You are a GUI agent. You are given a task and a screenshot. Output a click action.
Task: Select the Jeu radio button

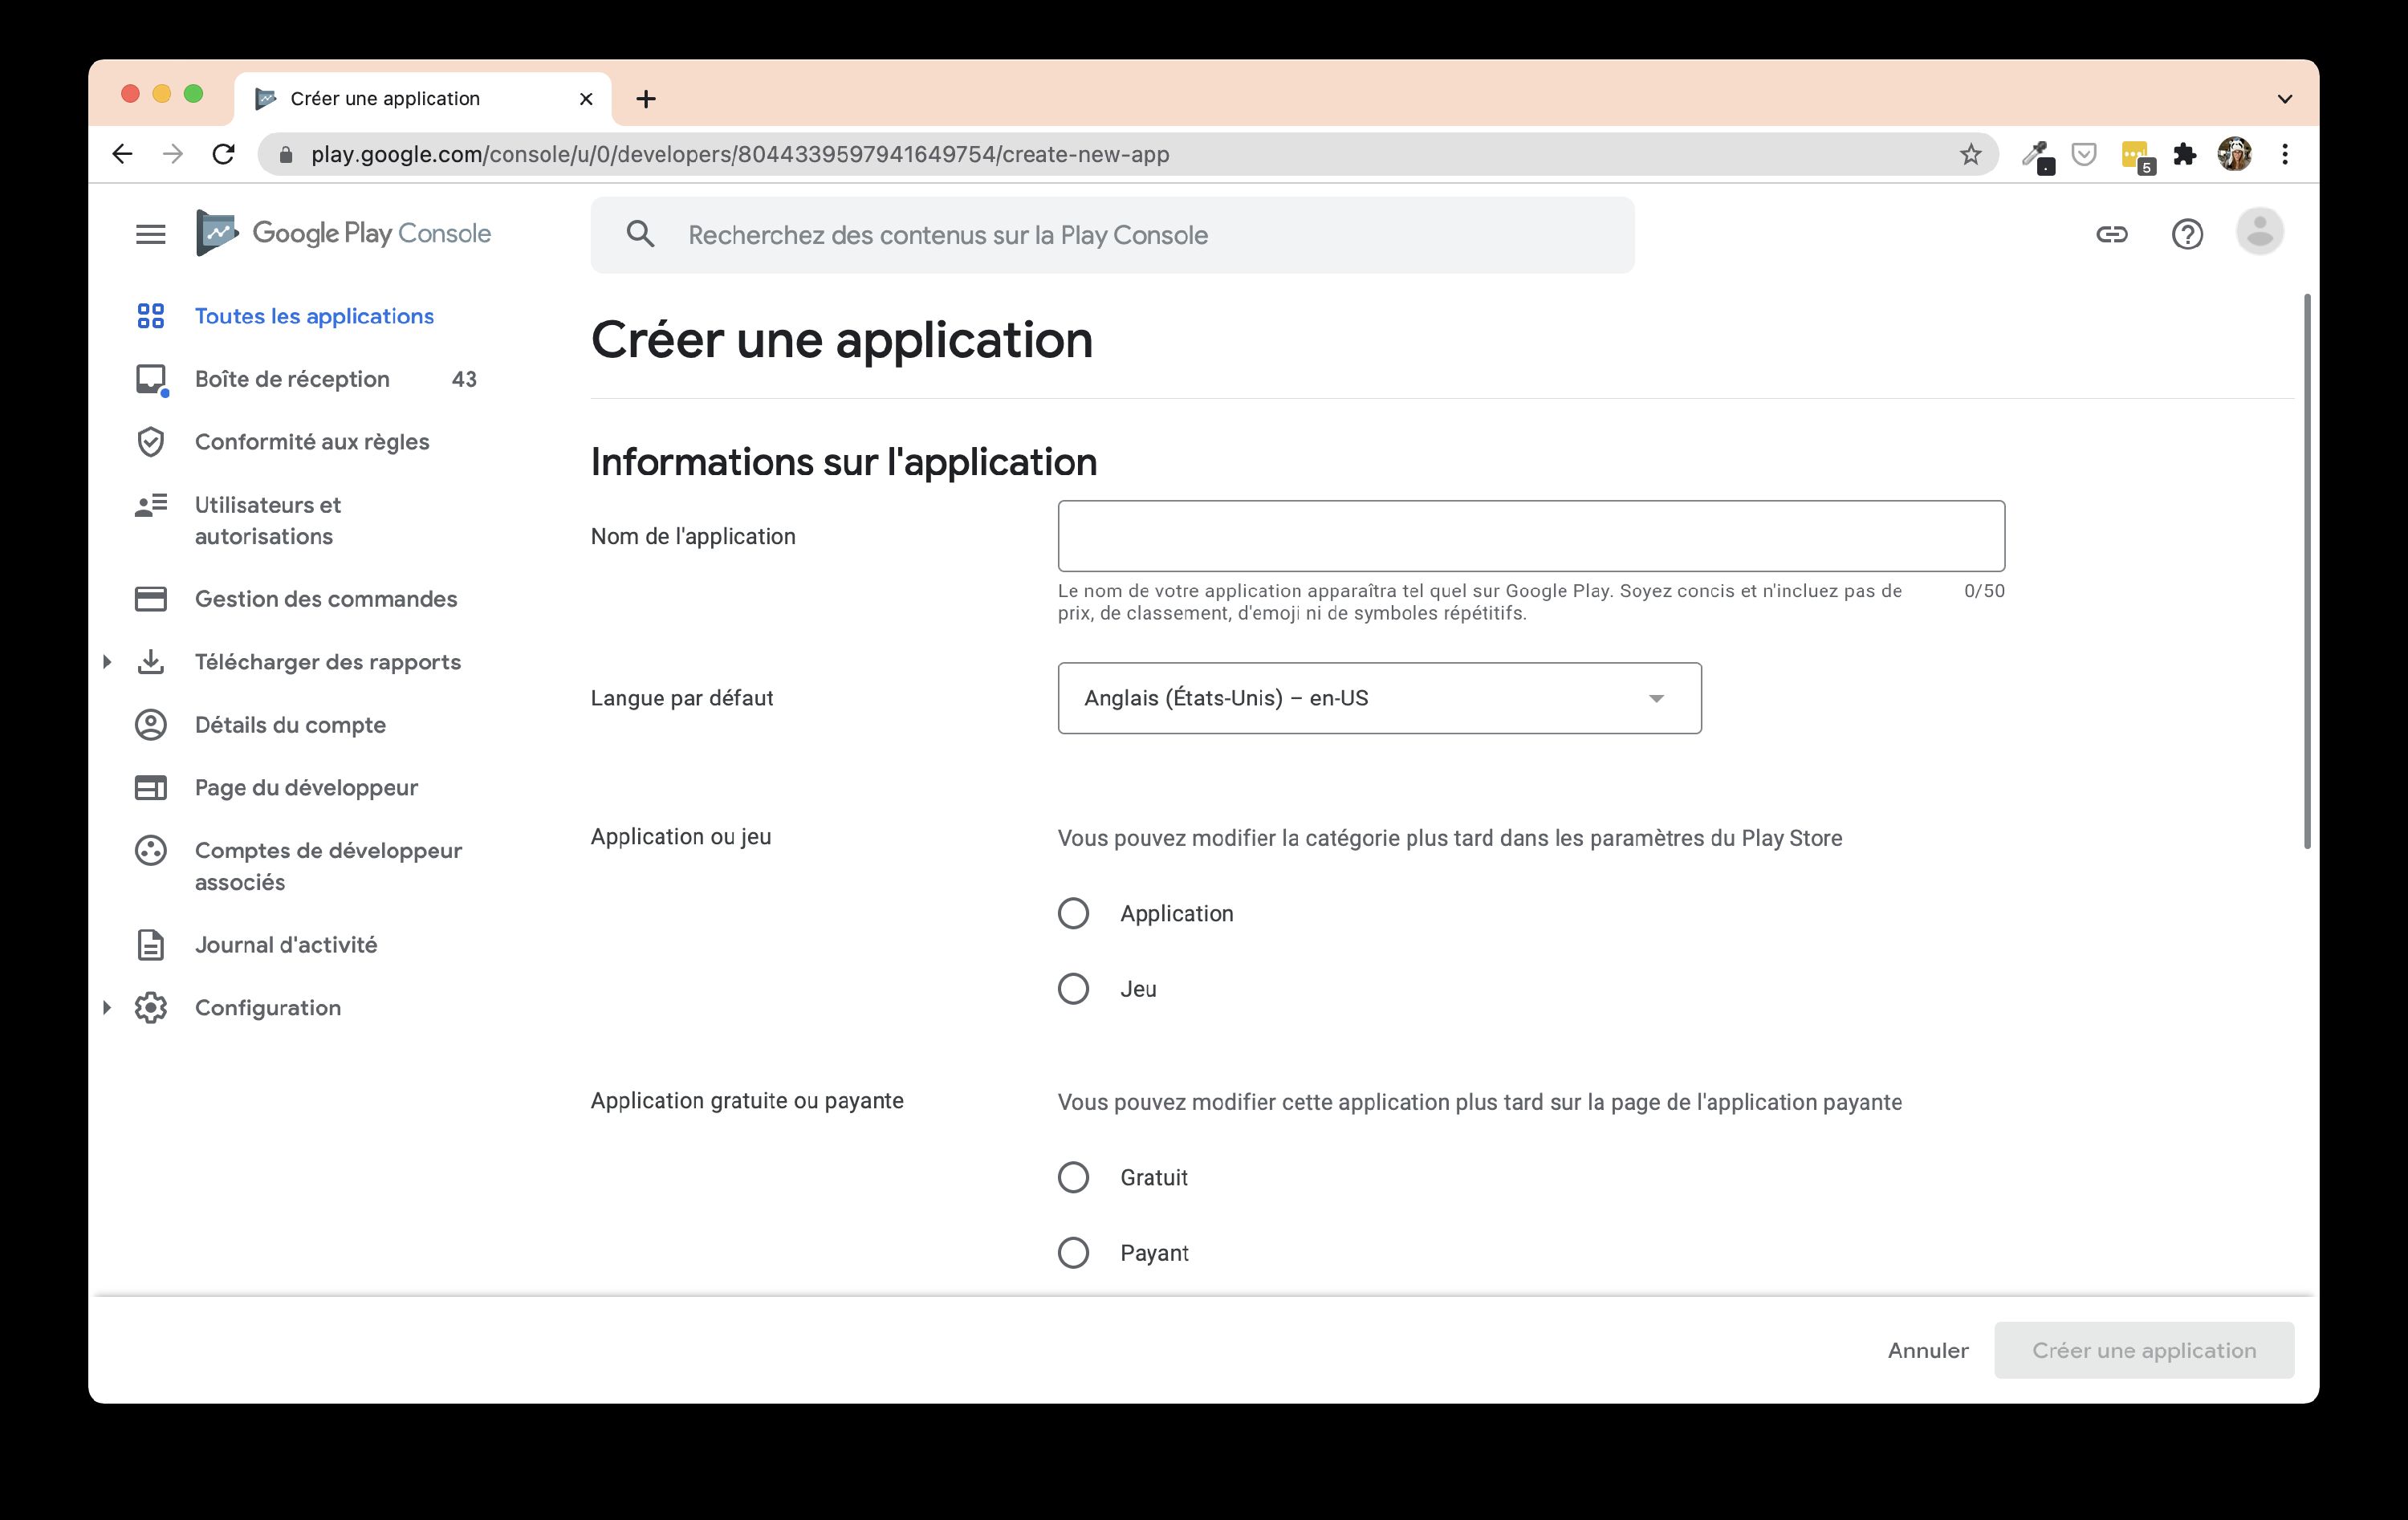click(x=1073, y=989)
